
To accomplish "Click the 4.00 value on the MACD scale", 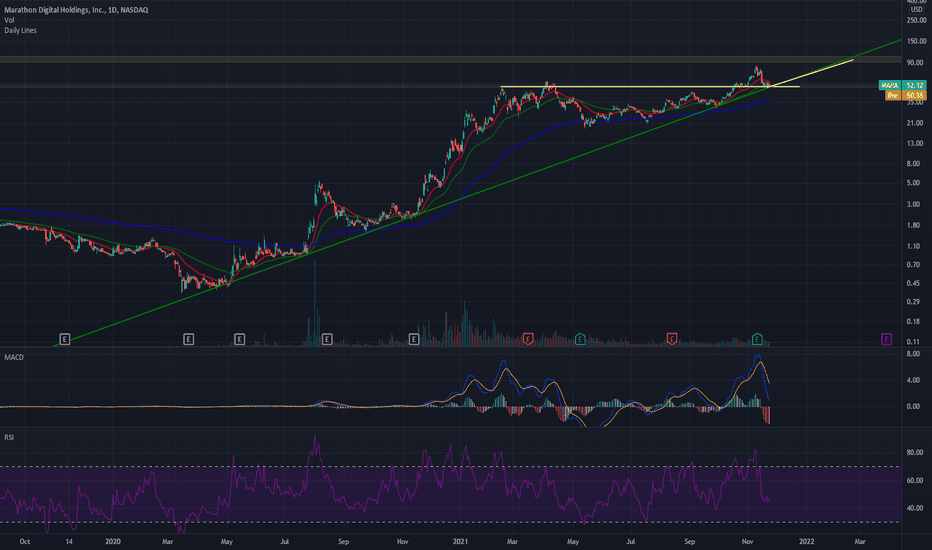I will (x=914, y=380).
